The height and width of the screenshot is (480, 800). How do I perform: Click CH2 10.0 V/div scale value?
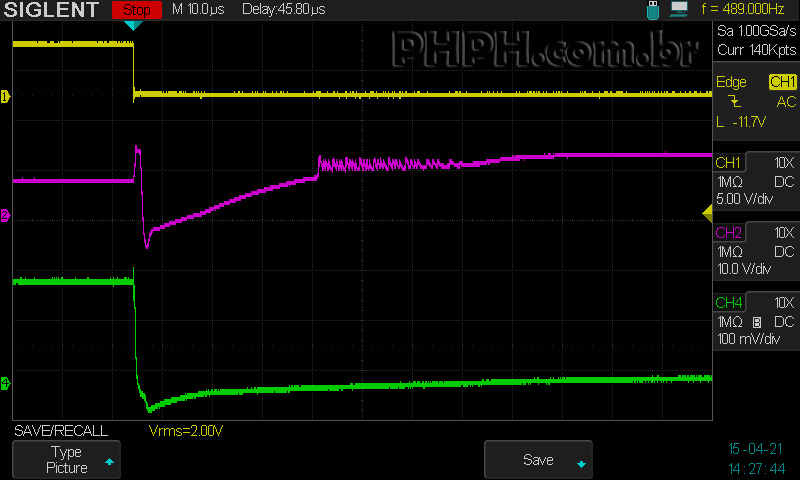(744, 269)
